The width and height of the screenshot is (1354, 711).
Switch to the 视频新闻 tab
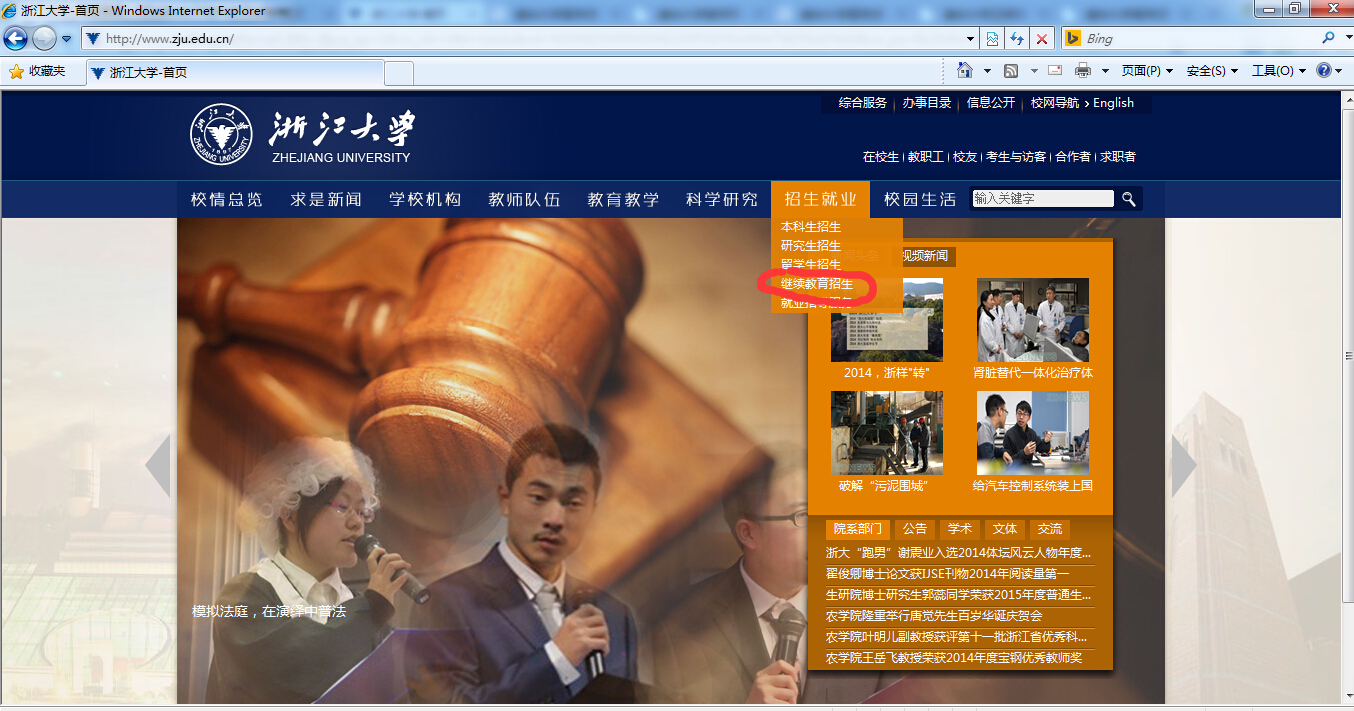coord(924,256)
